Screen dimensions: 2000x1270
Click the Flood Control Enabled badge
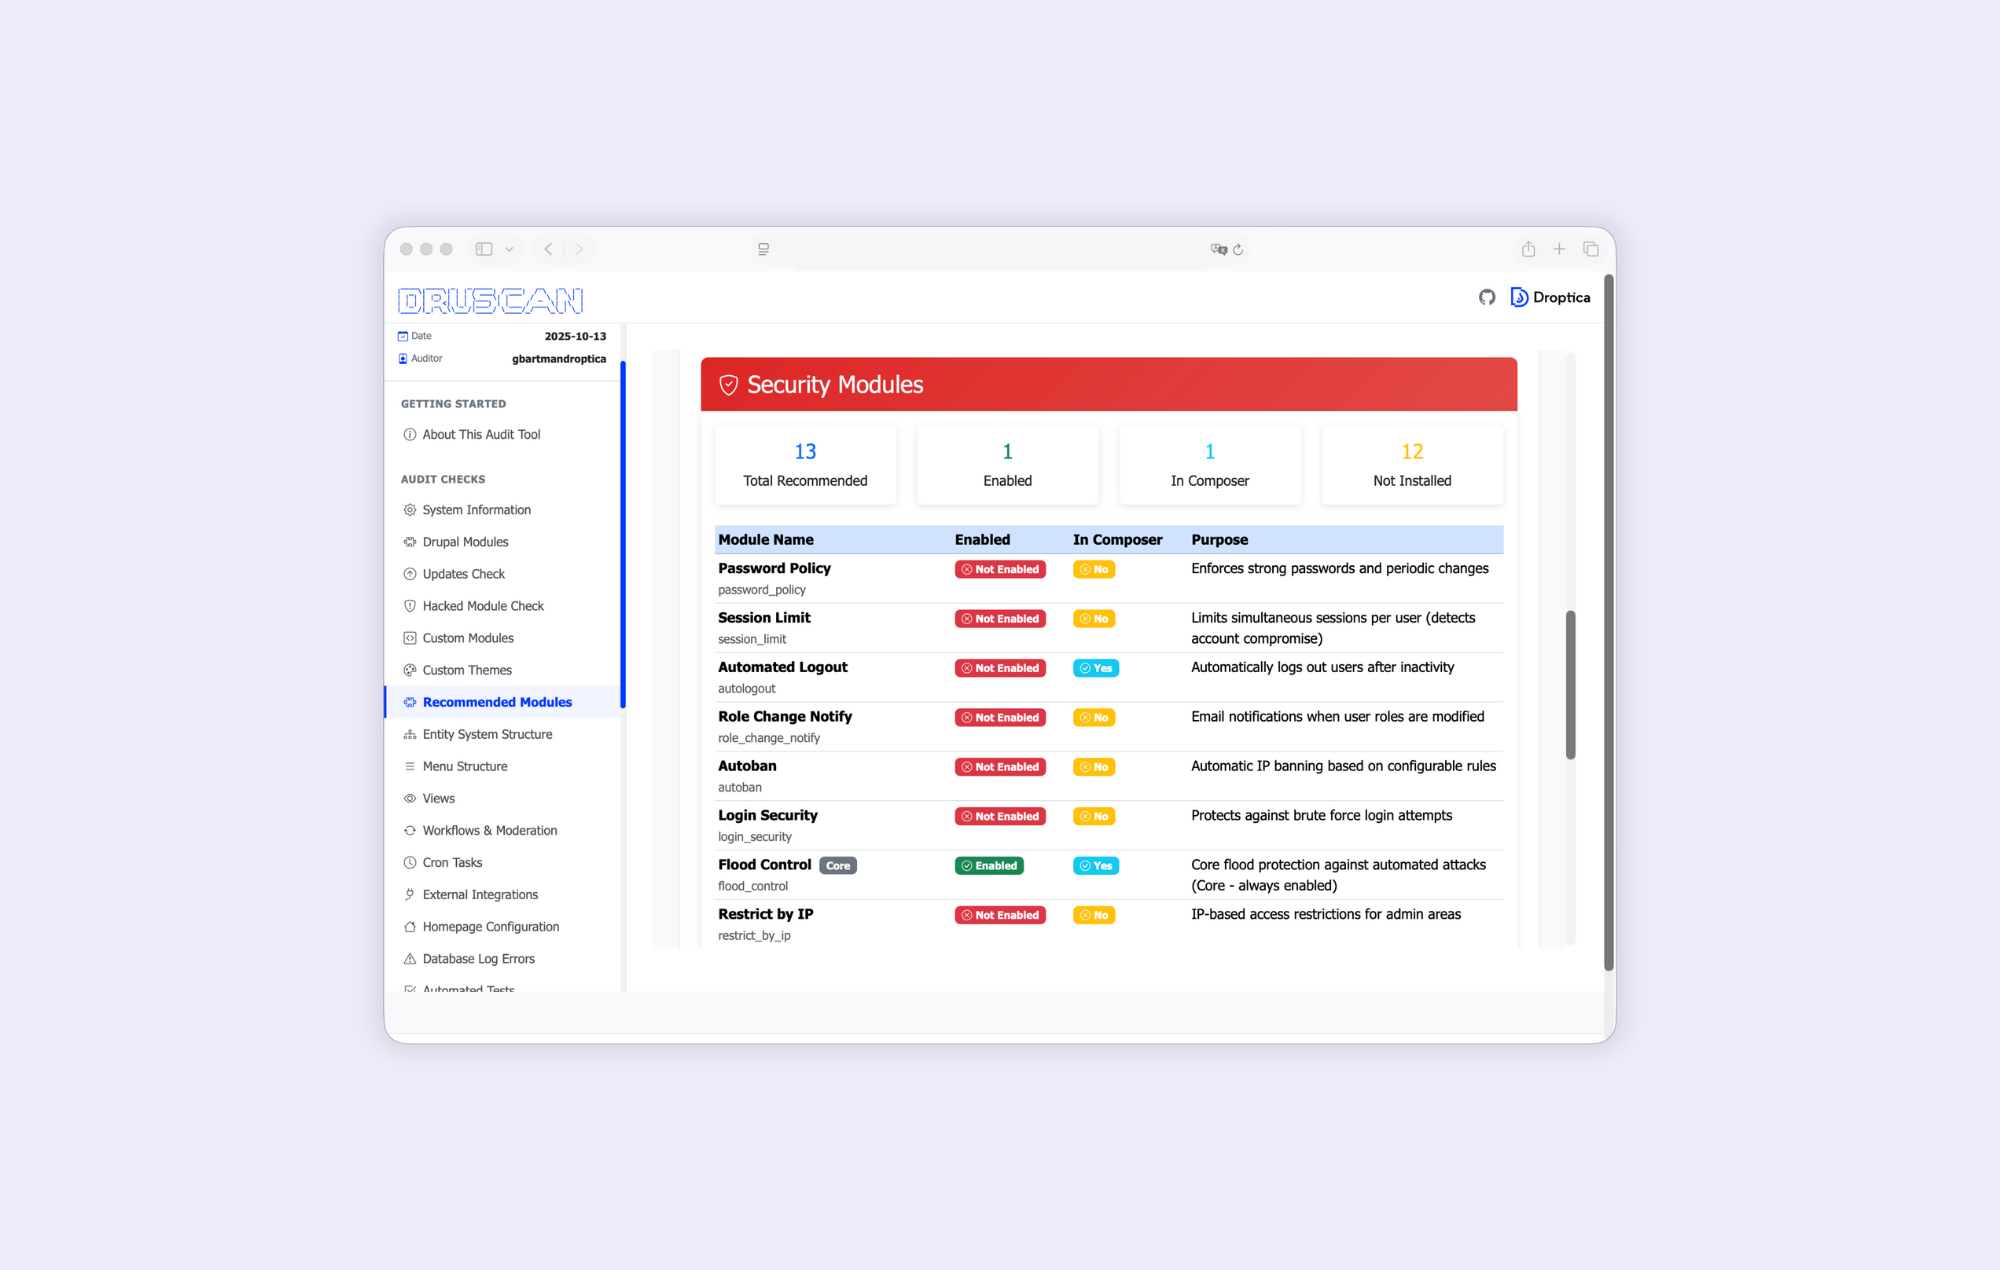[x=989, y=866]
